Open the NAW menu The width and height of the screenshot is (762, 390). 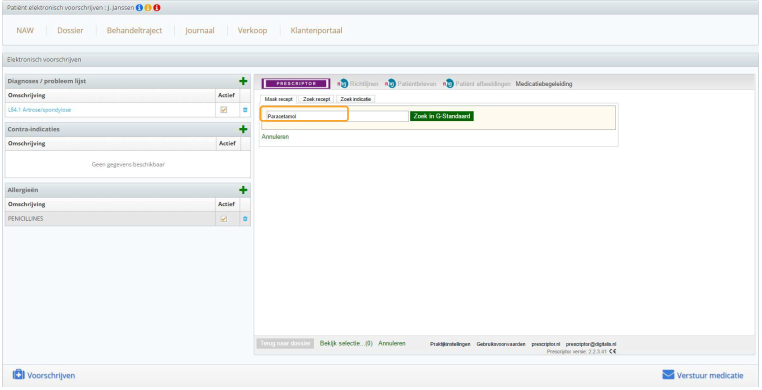point(25,30)
